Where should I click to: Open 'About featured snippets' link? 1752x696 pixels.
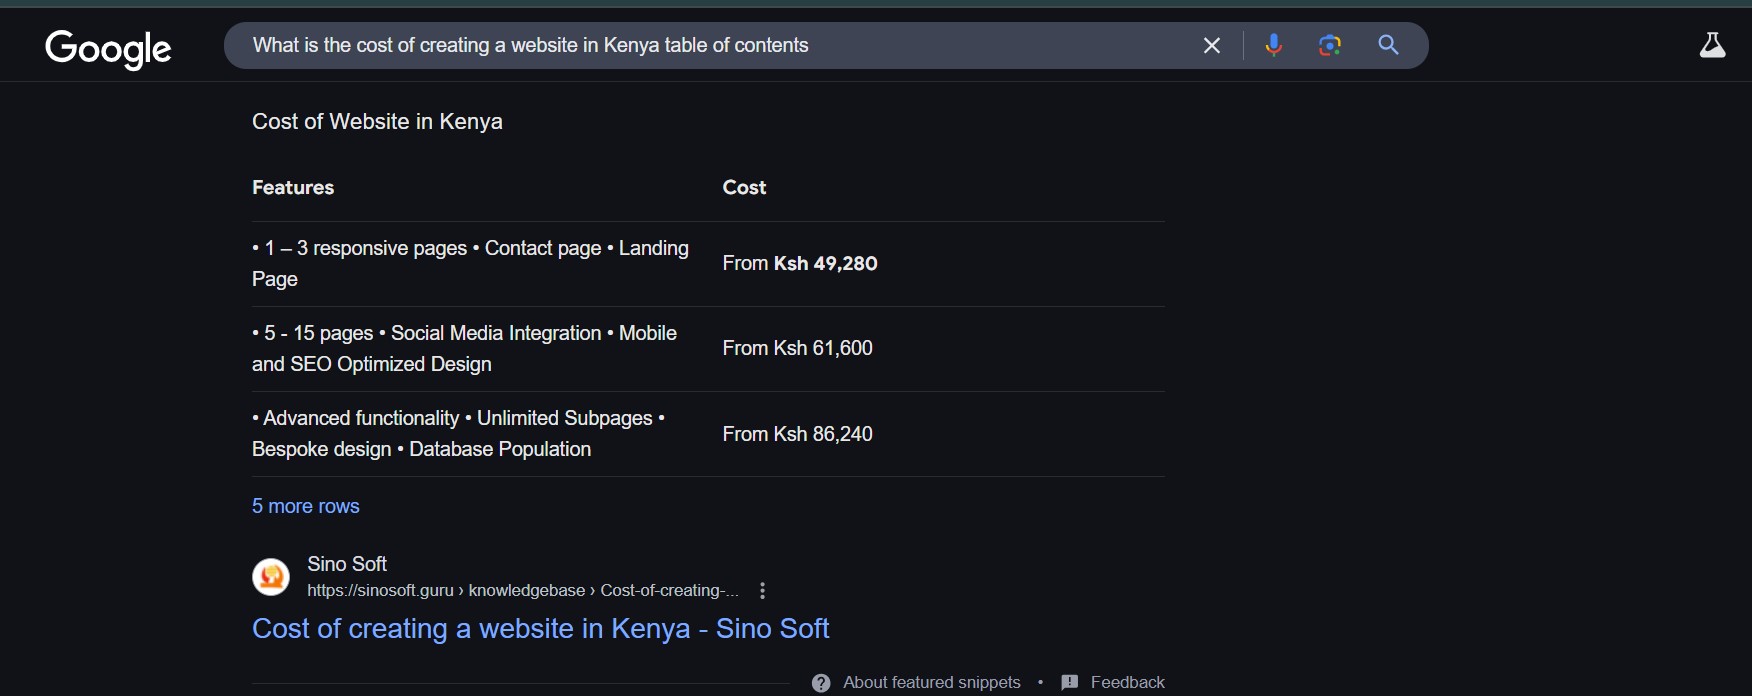(x=931, y=682)
